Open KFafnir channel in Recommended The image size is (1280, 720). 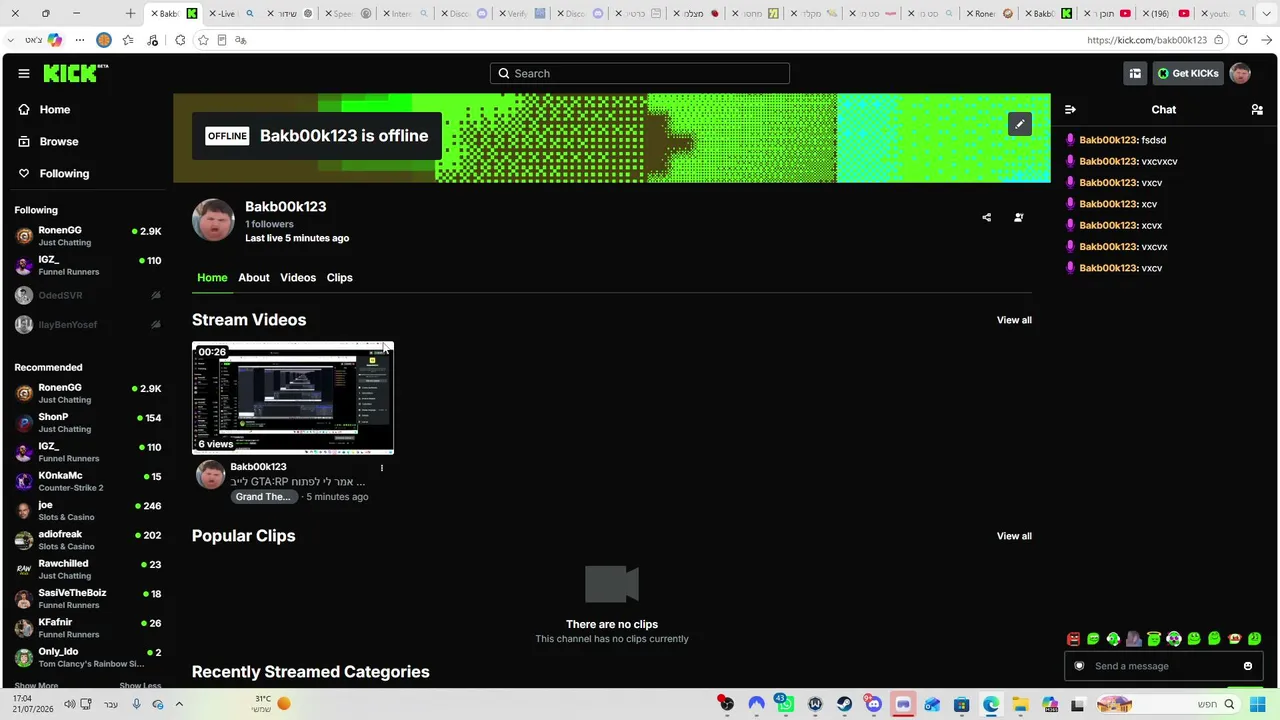pos(88,628)
